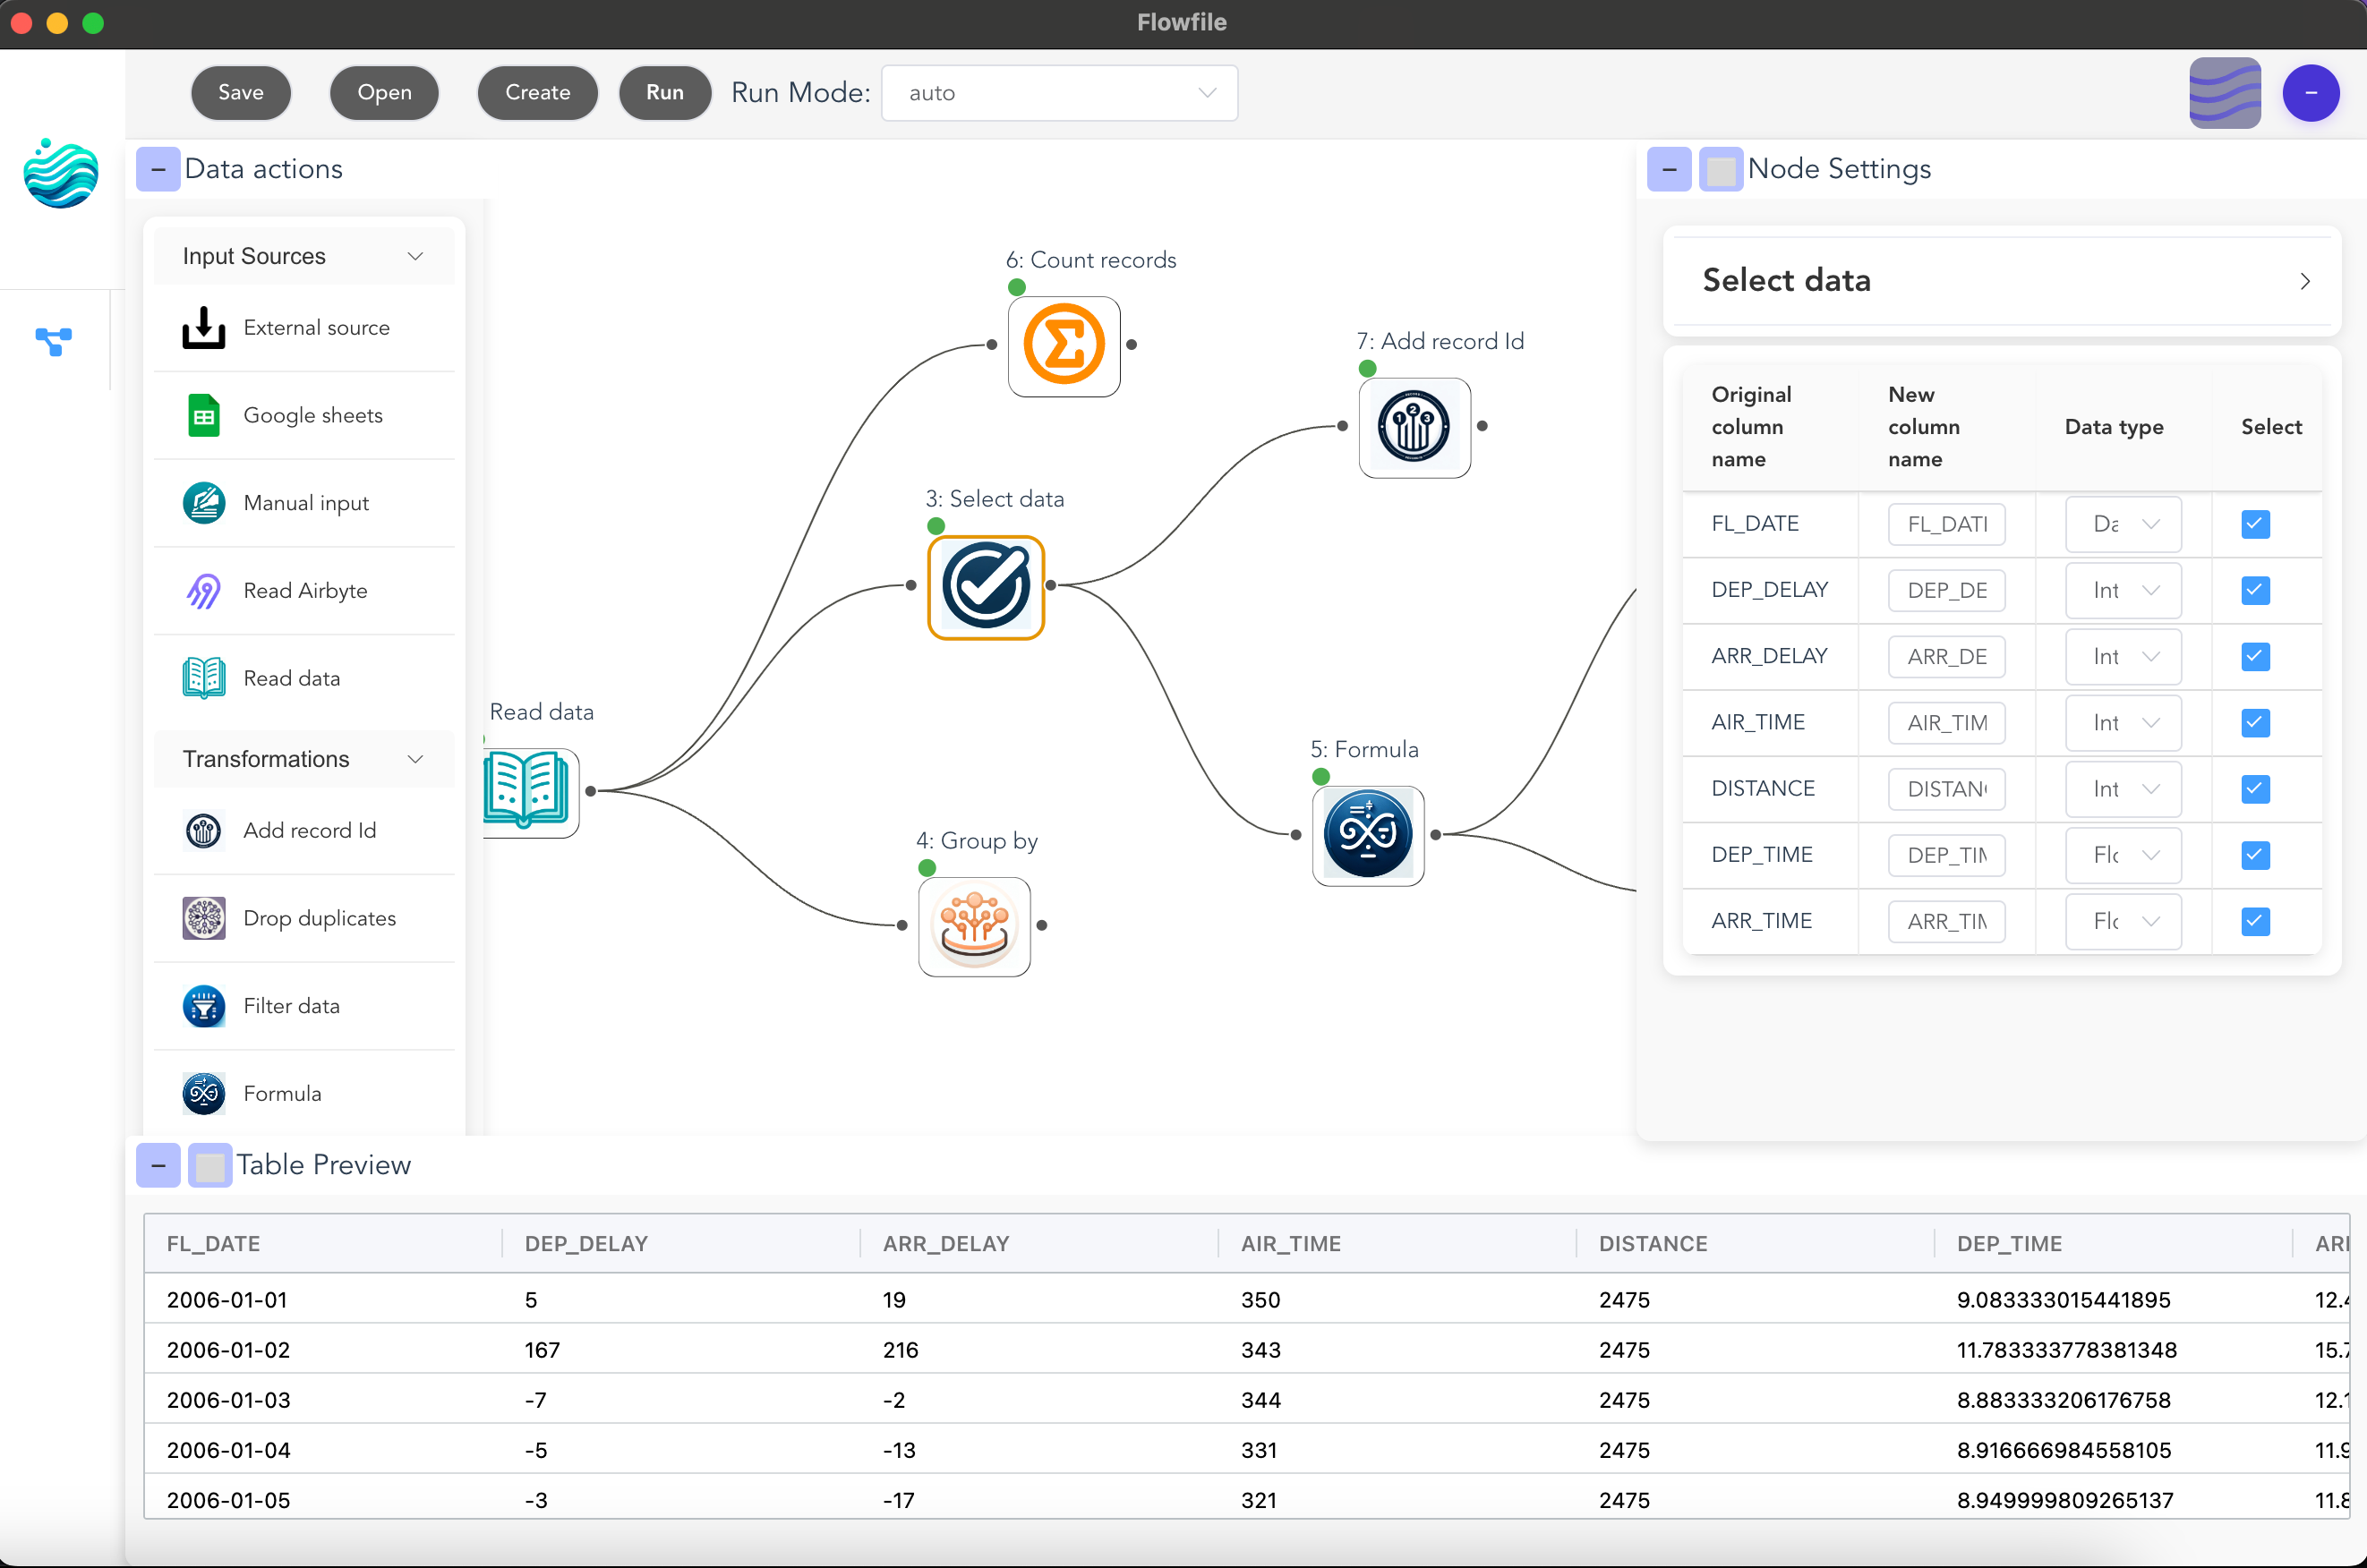Choose the Read Airbyte source
This screenshot has height=1568, width=2367.
click(305, 590)
